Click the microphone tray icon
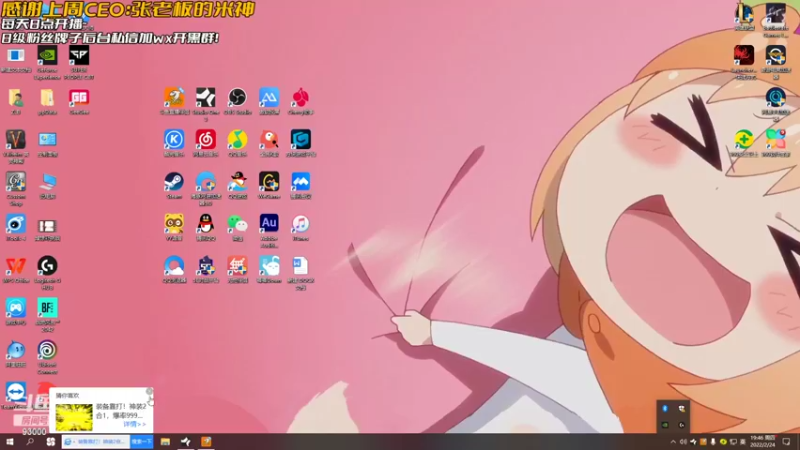 point(713,442)
